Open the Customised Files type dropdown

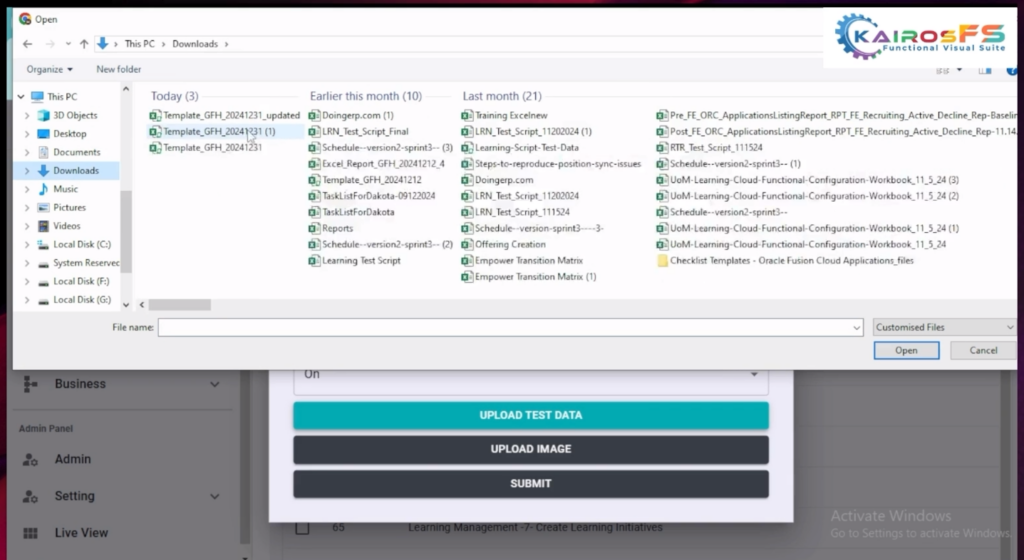tap(943, 327)
